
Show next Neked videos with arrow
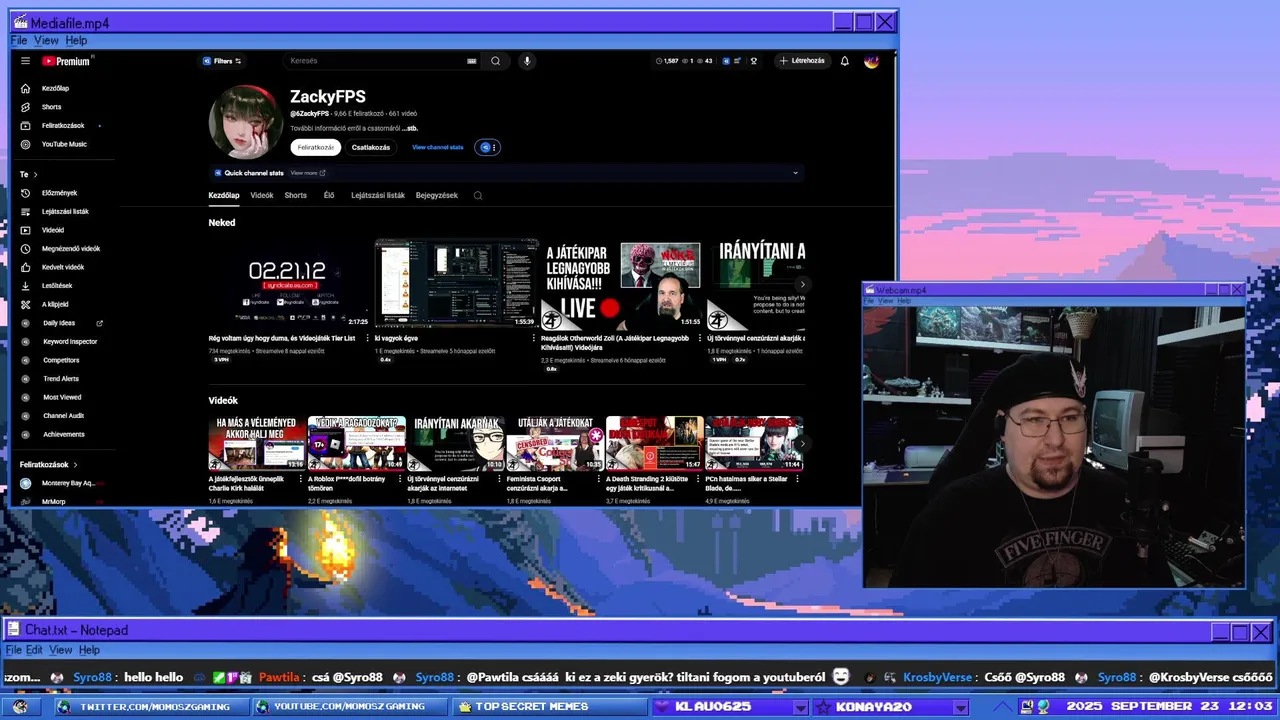coord(802,284)
